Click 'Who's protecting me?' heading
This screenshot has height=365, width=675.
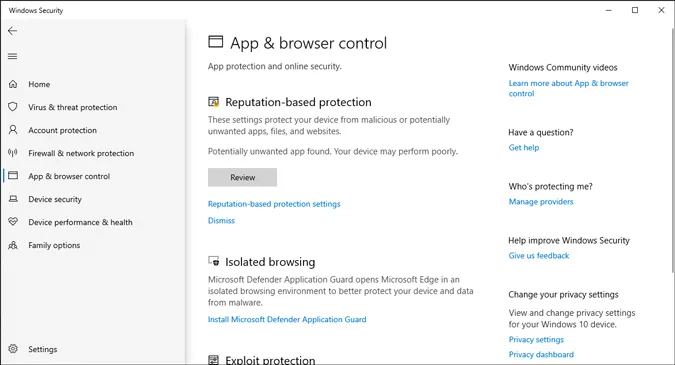(x=550, y=186)
